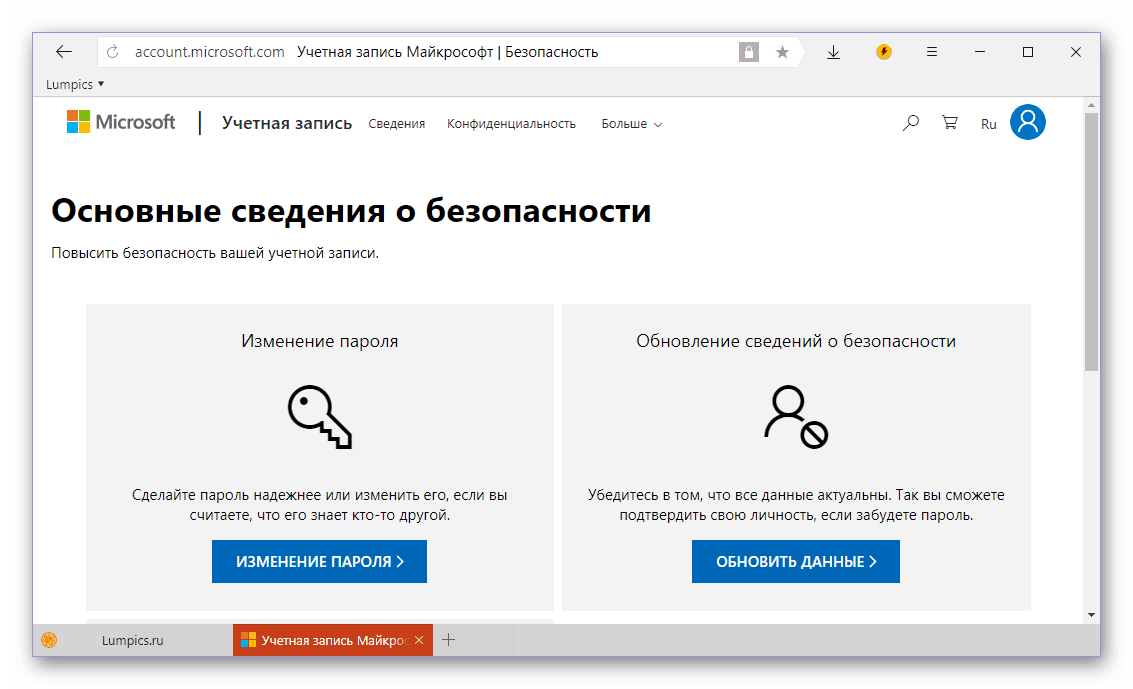Expand the Больше dropdown menu
The width and height of the screenshot is (1133, 689).
coord(631,124)
